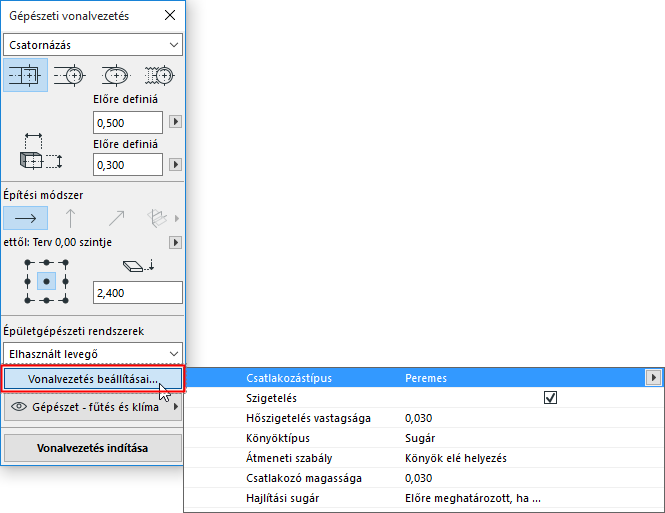The image size is (665, 513).
Task: Select the Átmeneti szabály row
Action: 424,458
